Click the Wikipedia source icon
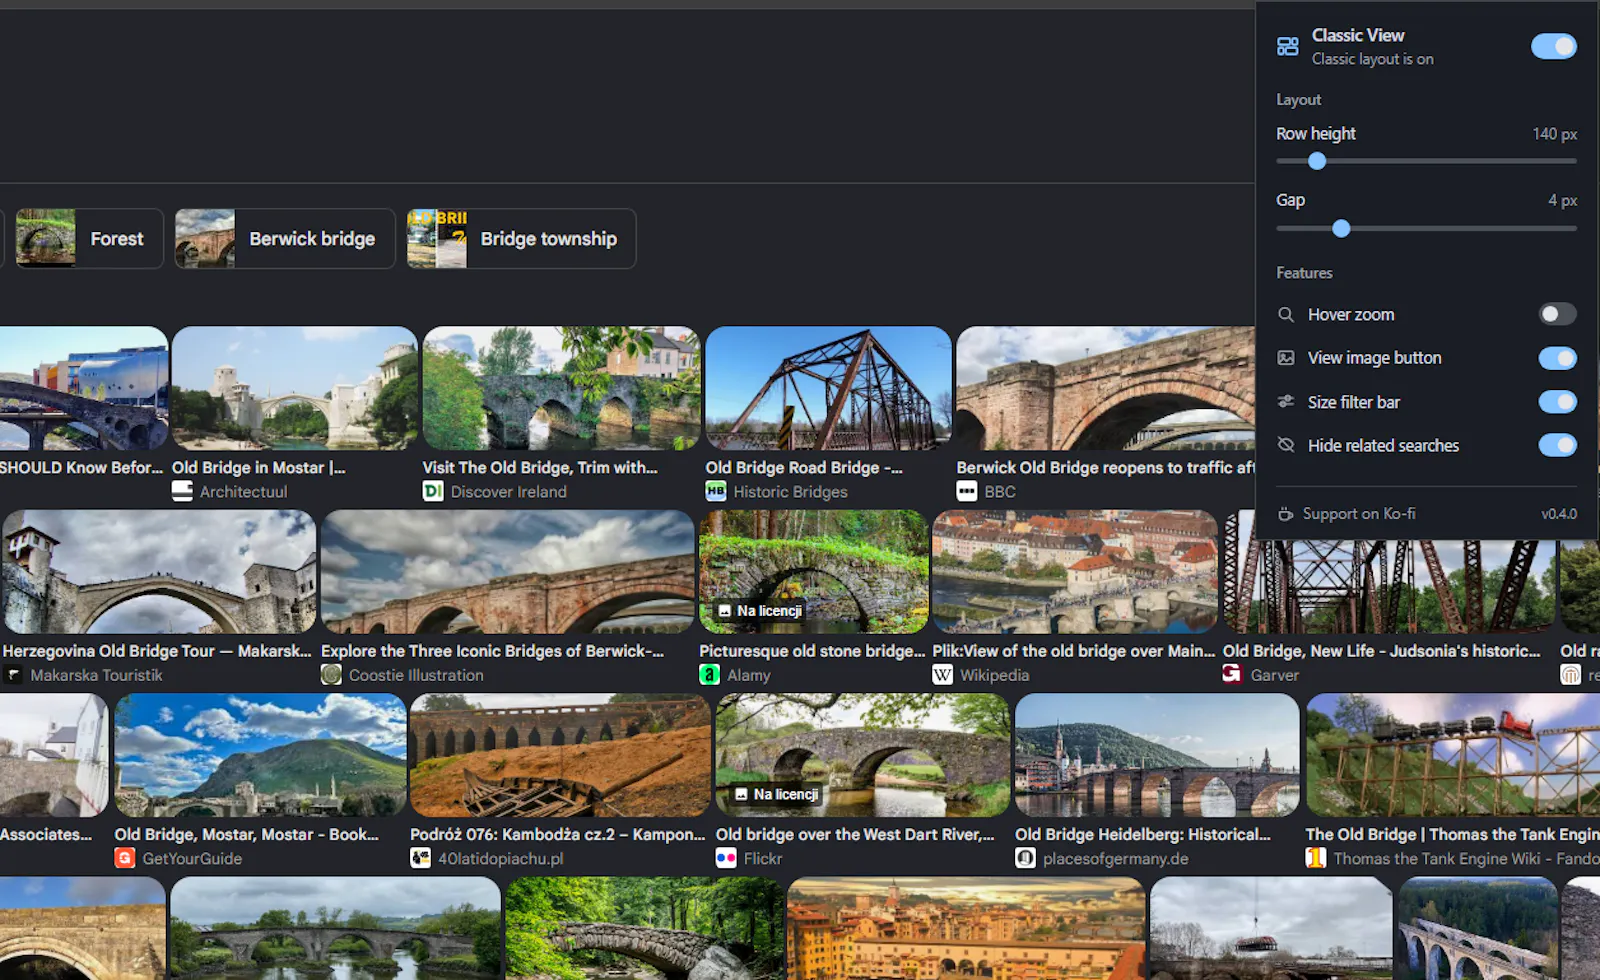Screen dimensions: 1600x980 [x=943, y=675]
